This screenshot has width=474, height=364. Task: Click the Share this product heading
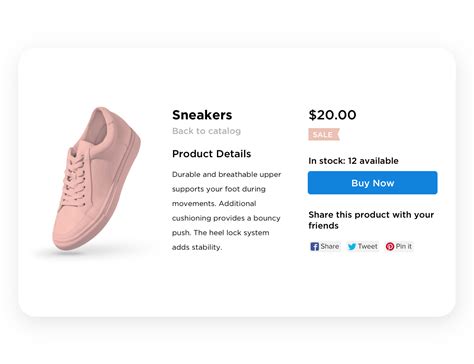click(x=371, y=220)
